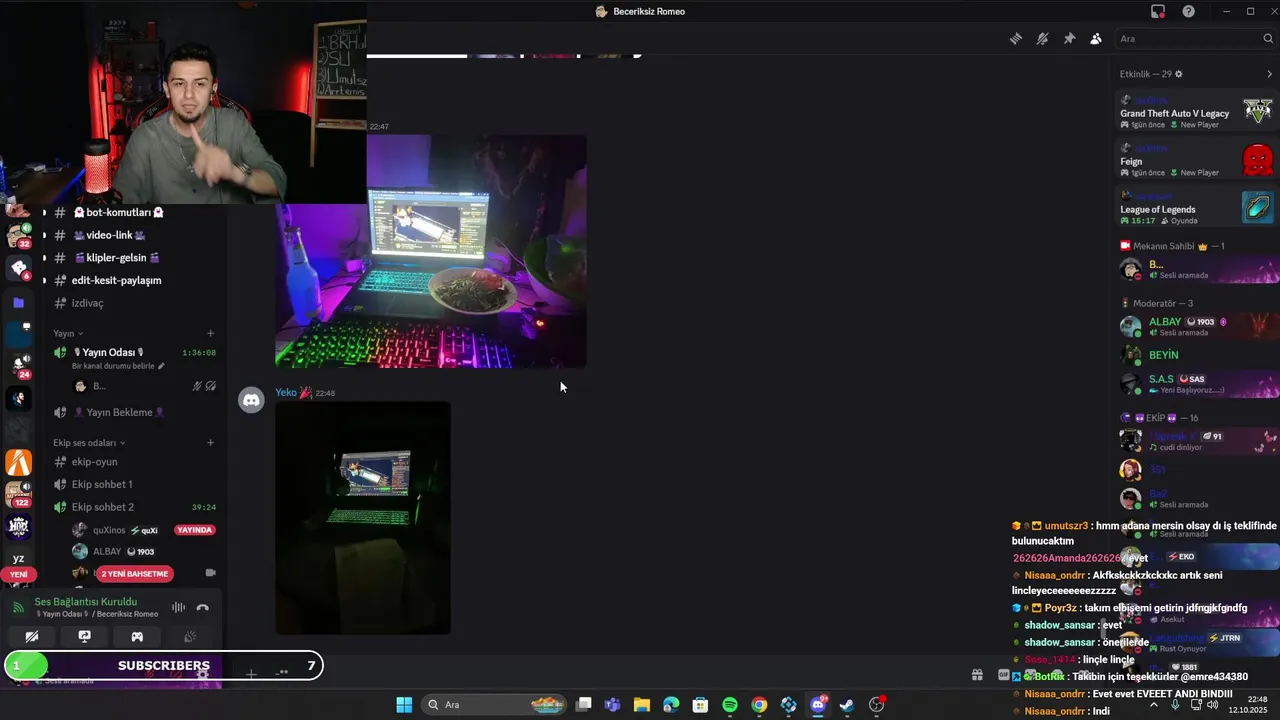Open the Feign activity card
Screen dimensions: 1280x720
click(1196, 160)
